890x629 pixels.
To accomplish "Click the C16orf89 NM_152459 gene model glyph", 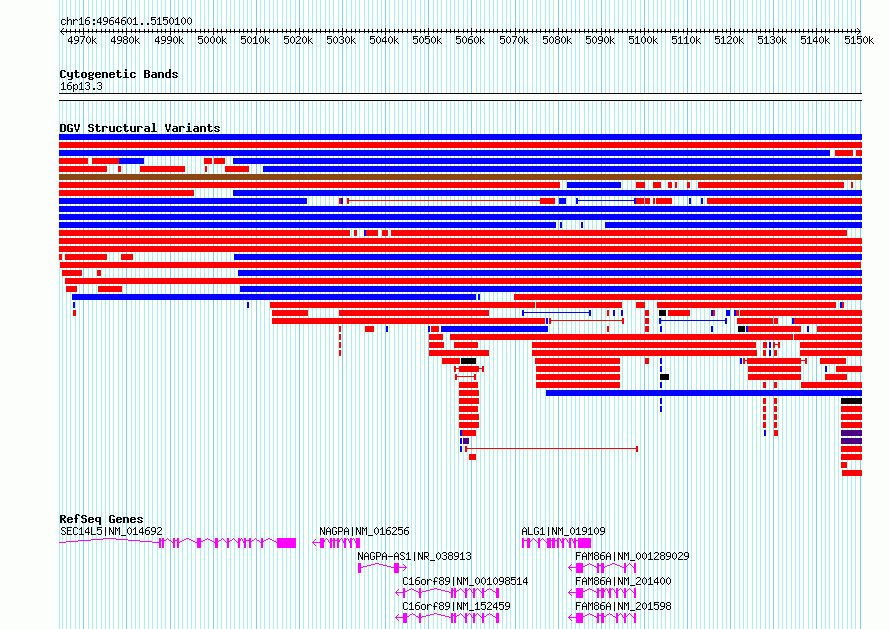I will (x=447, y=618).
